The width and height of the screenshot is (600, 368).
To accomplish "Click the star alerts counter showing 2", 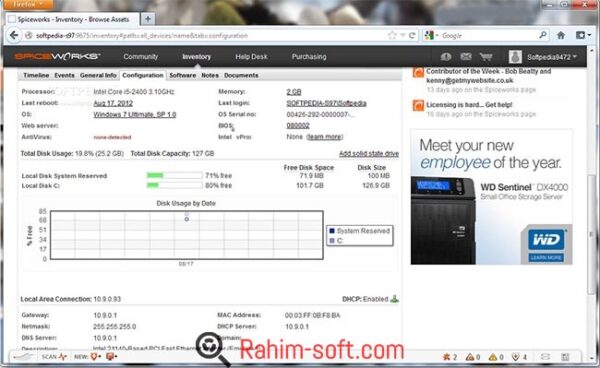I will point(450,357).
